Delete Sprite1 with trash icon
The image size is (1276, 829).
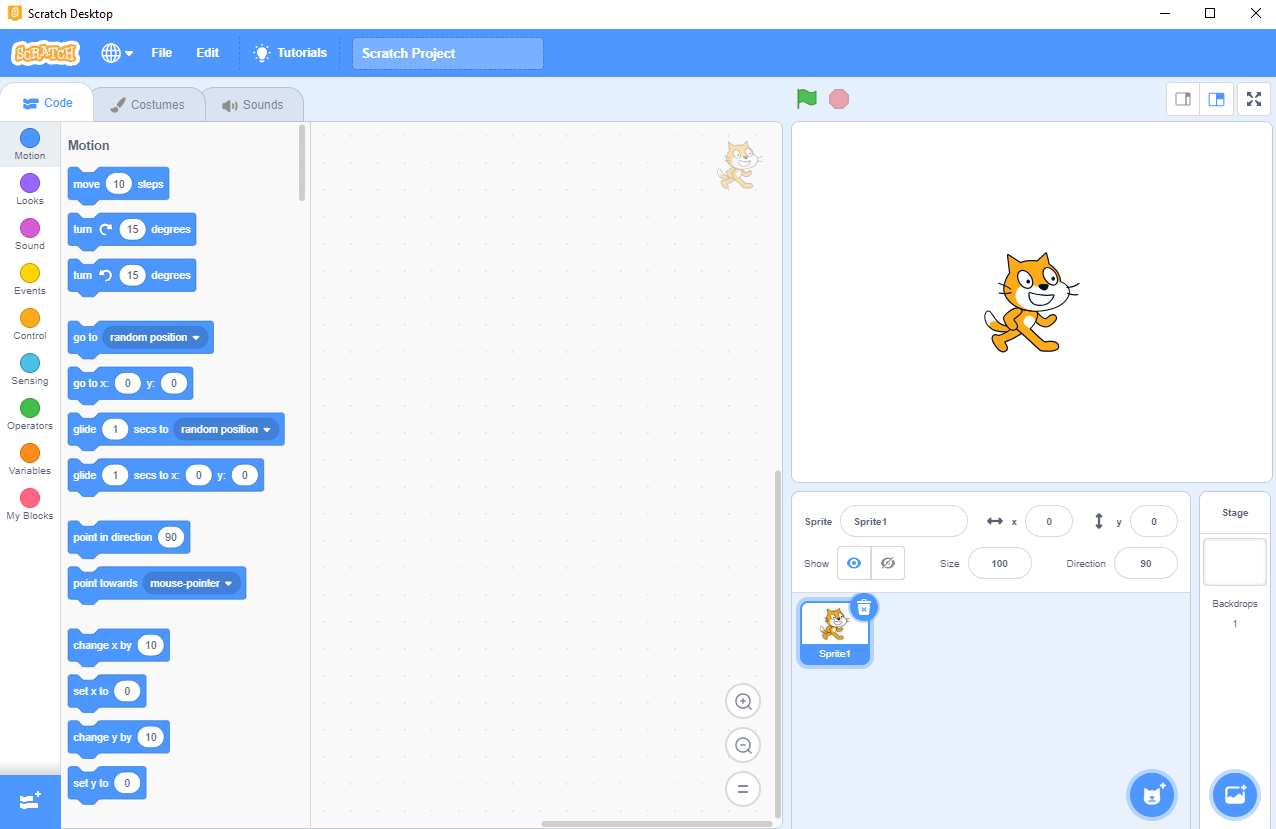864,607
